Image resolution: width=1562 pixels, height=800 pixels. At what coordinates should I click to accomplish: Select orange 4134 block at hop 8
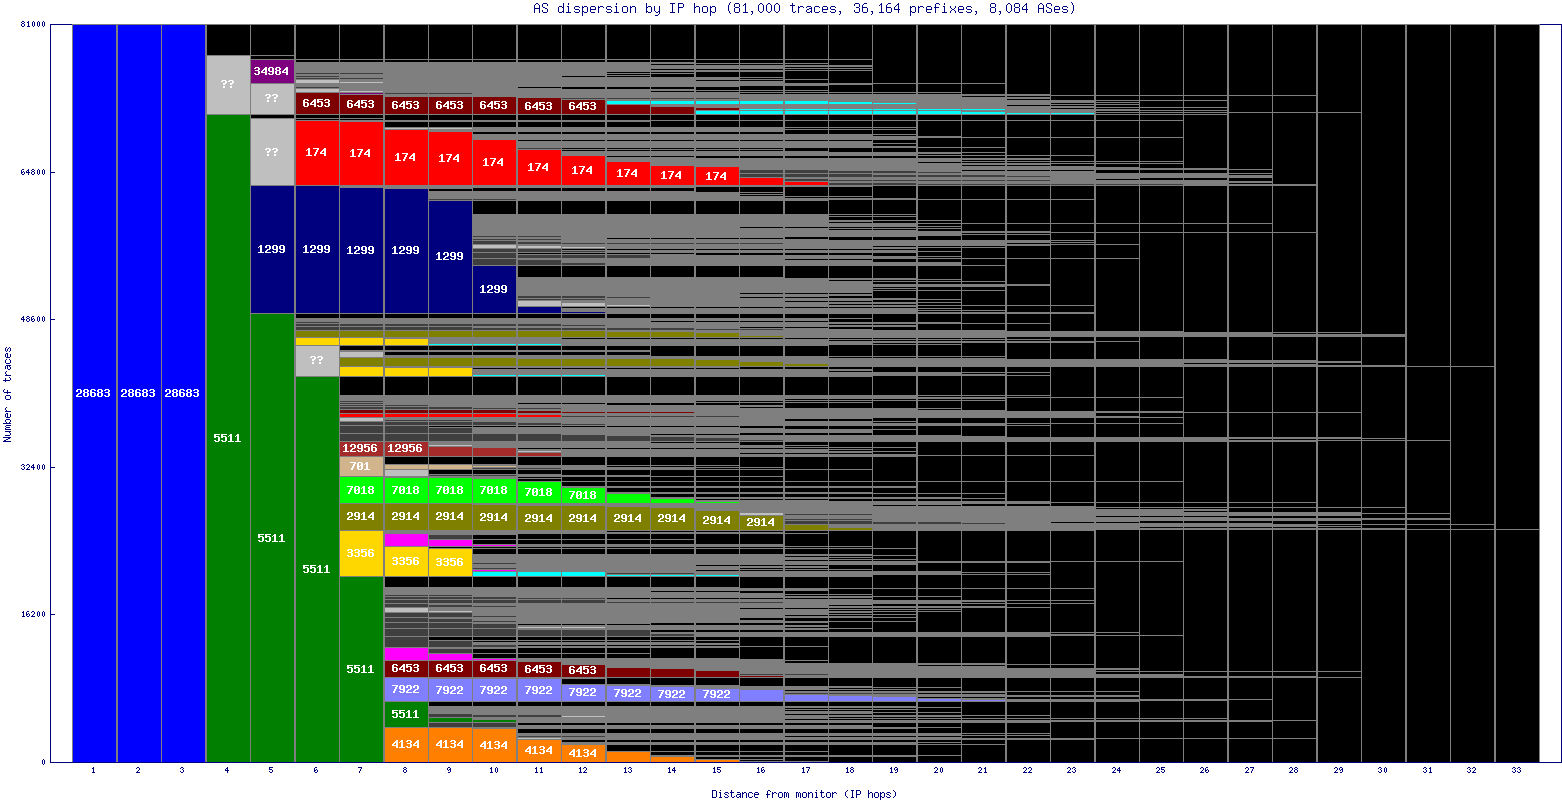(406, 744)
